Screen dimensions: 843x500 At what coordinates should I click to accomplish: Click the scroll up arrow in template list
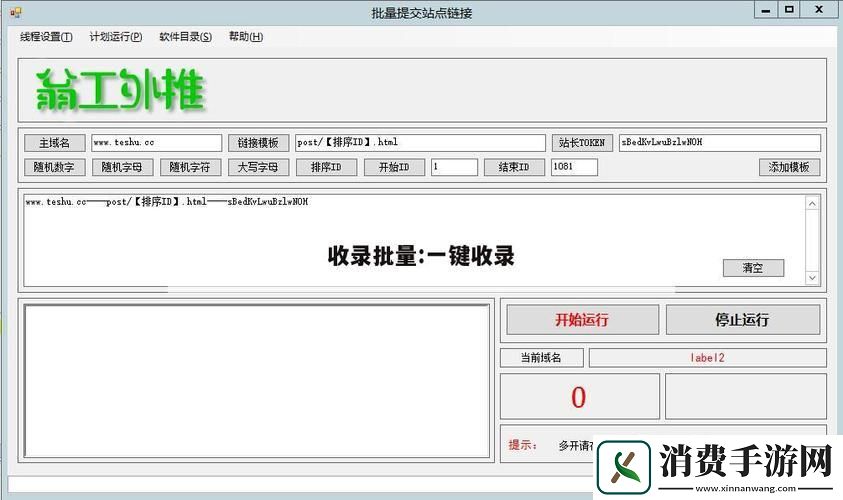812,204
